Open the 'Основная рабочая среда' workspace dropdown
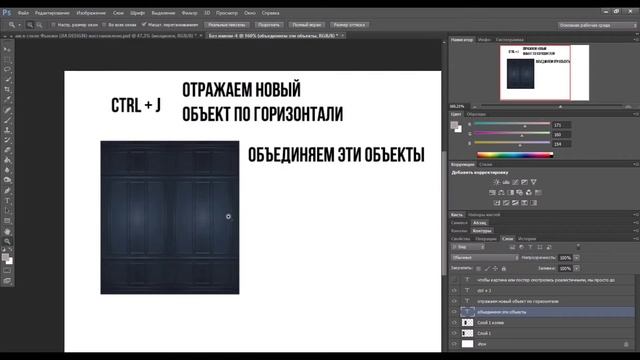 (597, 25)
